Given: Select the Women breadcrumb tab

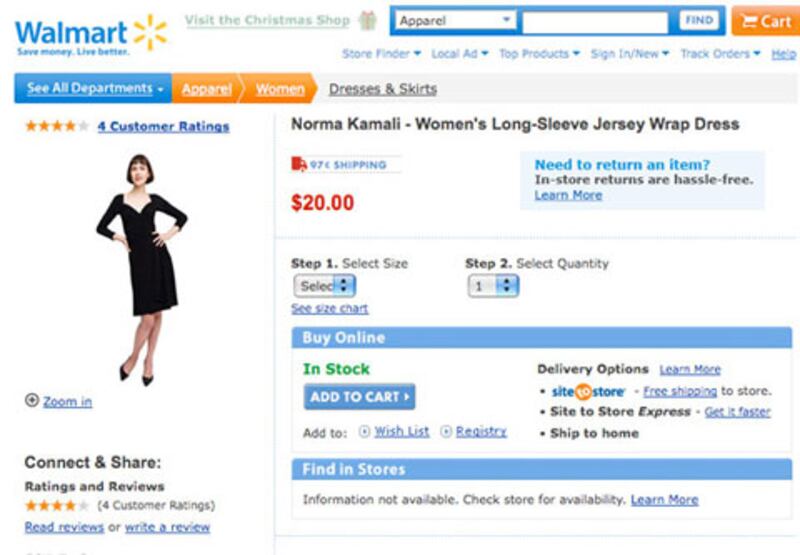Looking at the screenshot, I should point(279,89).
